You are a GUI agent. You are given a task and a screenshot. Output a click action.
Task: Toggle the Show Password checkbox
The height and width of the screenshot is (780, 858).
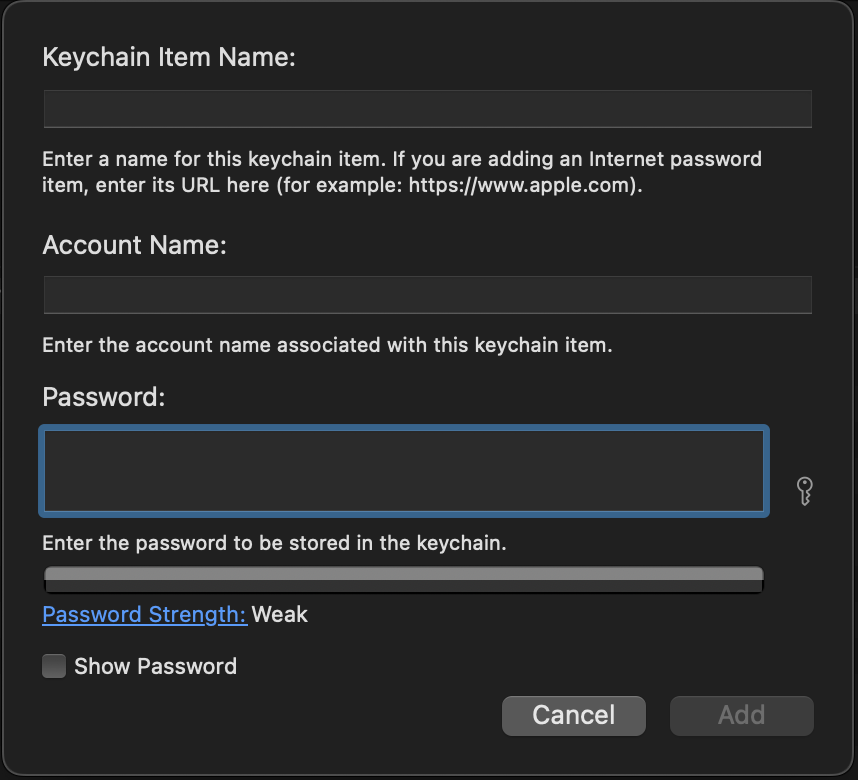pyautogui.click(x=54, y=667)
